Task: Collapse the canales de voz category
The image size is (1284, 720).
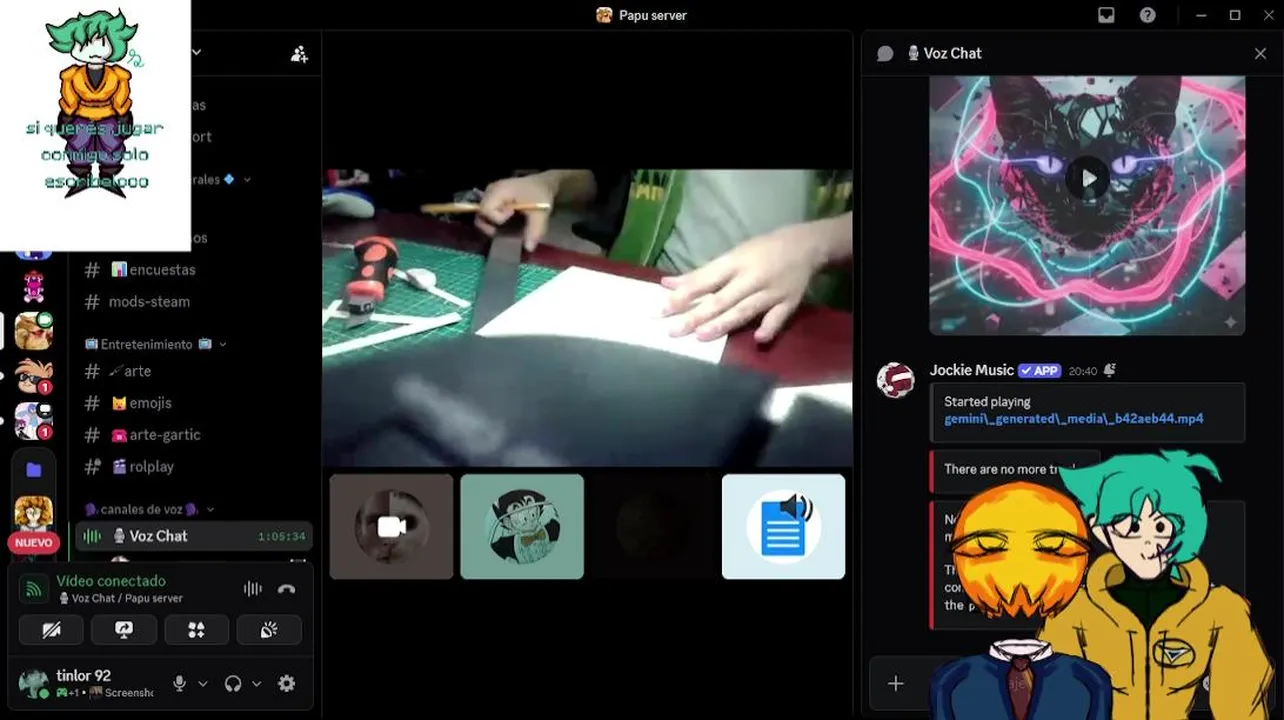Action: coord(148,510)
